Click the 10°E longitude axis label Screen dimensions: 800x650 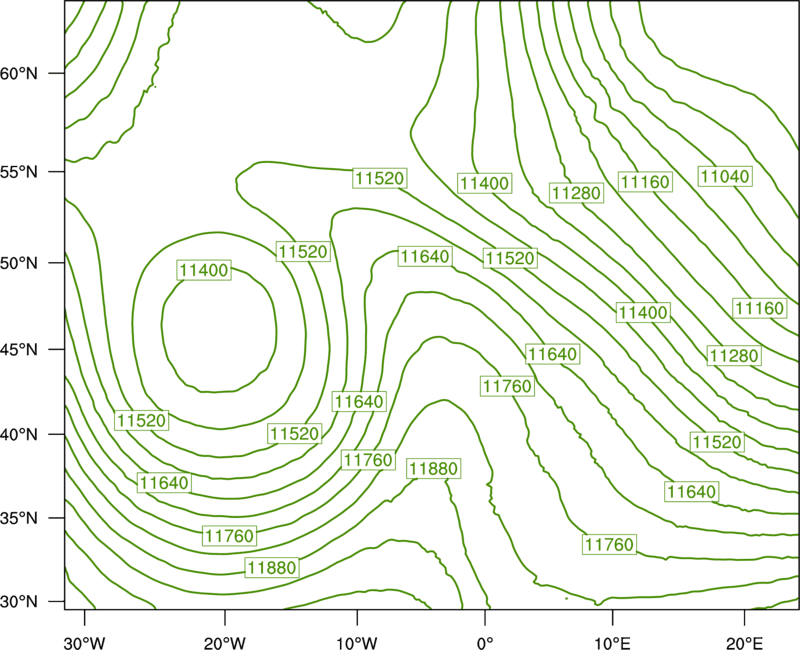tap(612, 643)
